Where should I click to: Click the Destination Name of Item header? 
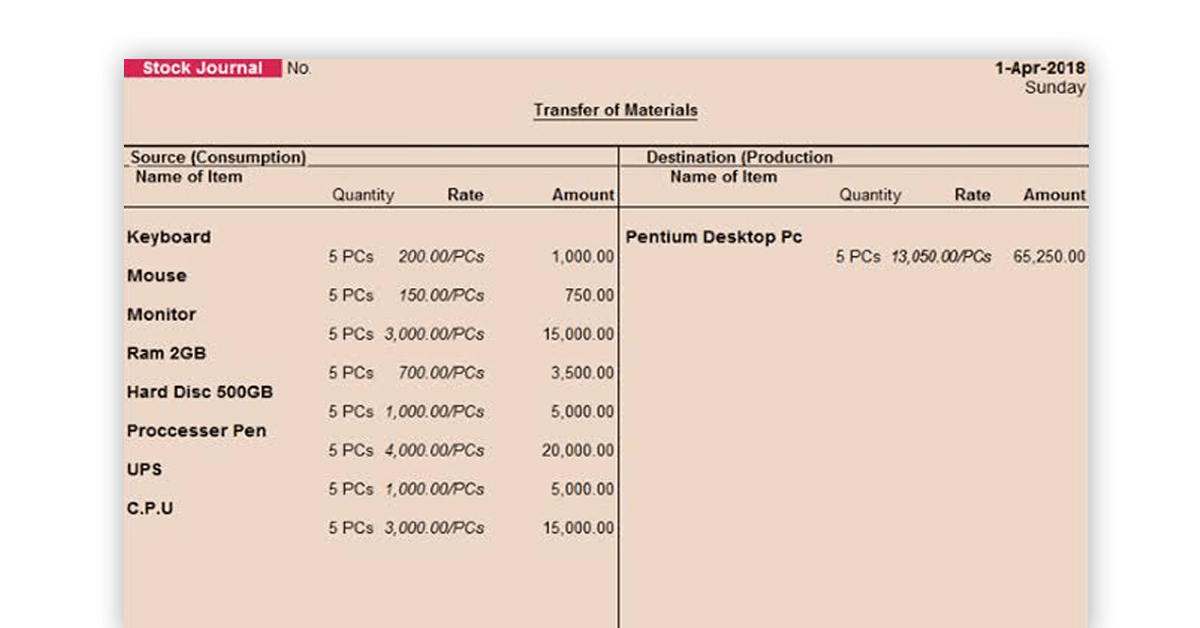tap(723, 177)
